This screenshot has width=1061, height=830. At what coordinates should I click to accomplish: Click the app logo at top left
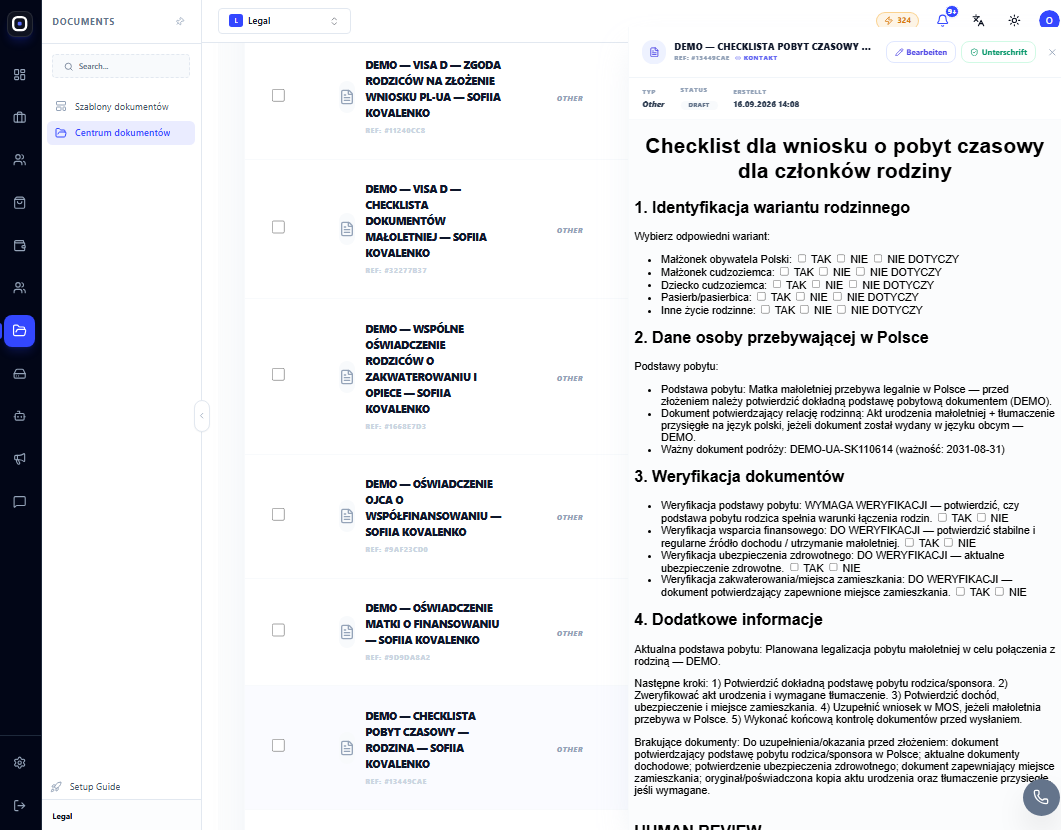pos(20,24)
